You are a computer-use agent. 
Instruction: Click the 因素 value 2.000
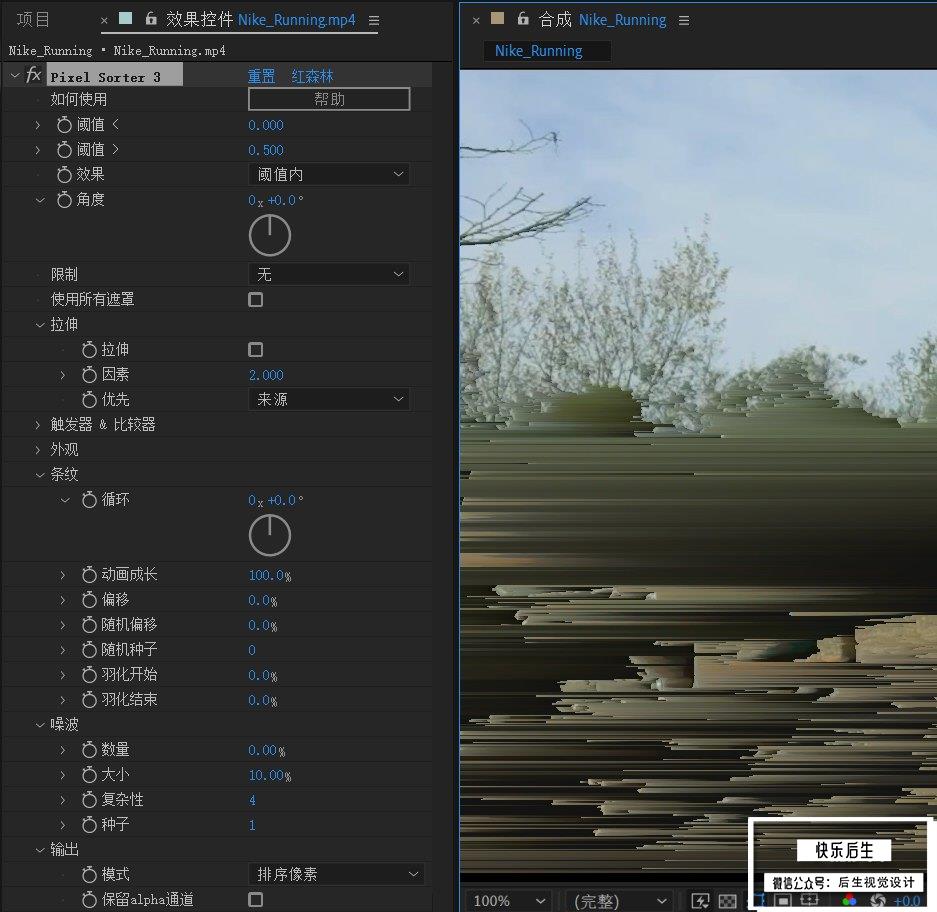pyautogui.click(x=266, y=375)
